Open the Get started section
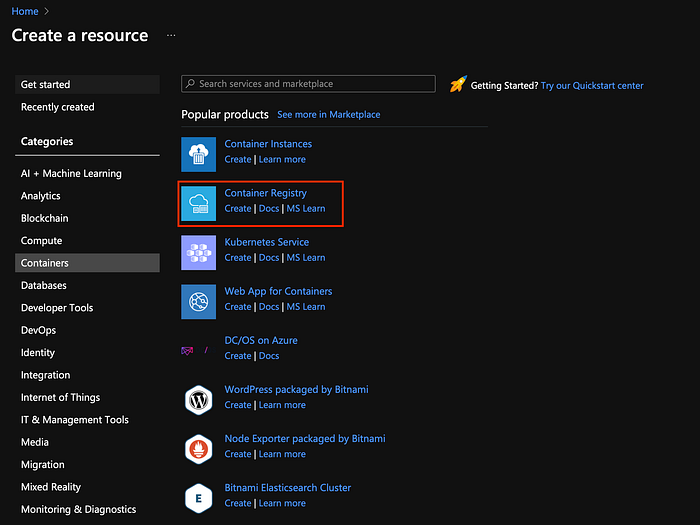This screenshot has height=525, width=700. (88, 84)
